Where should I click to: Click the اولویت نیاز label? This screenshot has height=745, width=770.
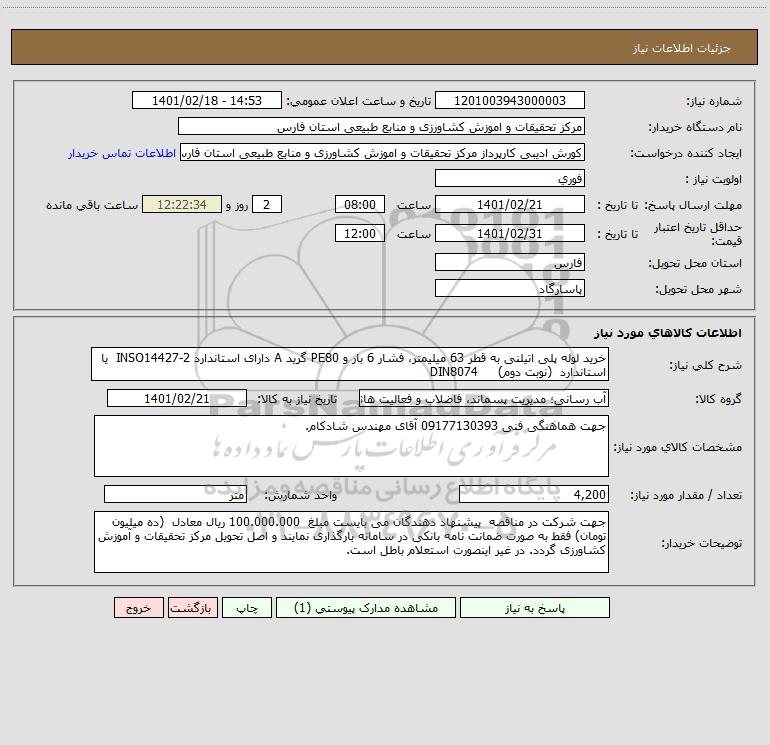coord(714,179)
